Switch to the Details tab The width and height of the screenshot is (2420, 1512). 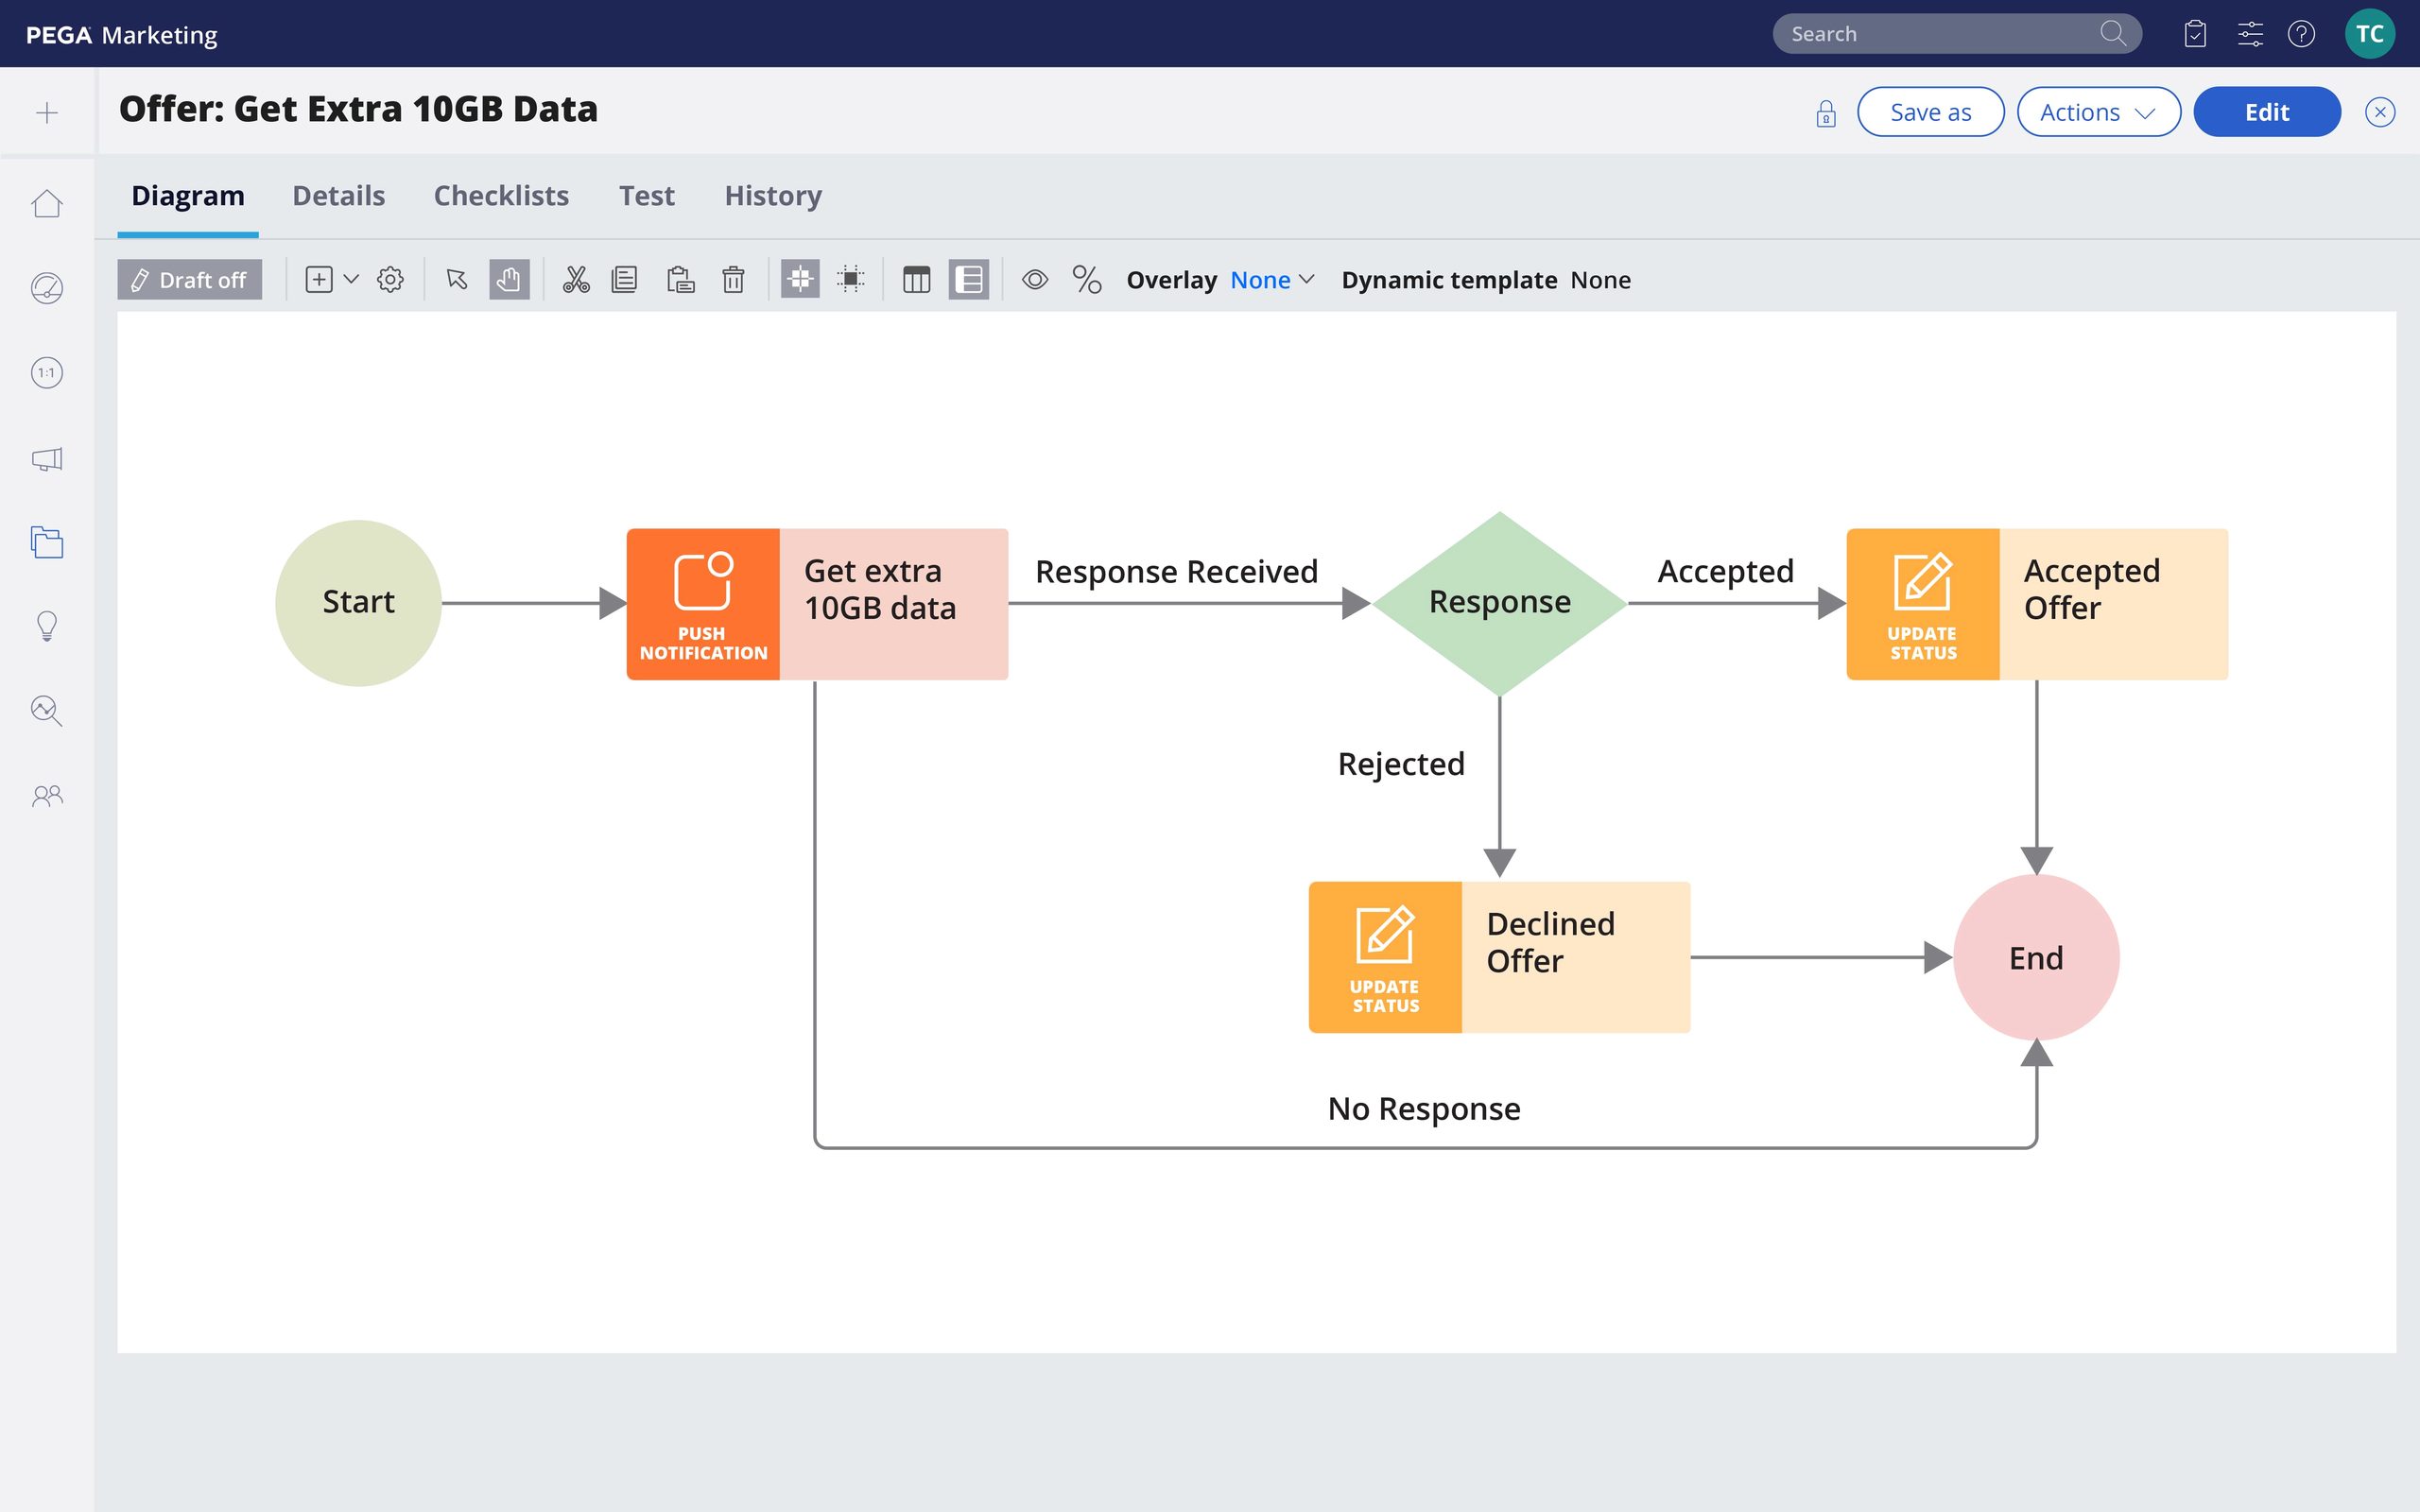[338, 196]
